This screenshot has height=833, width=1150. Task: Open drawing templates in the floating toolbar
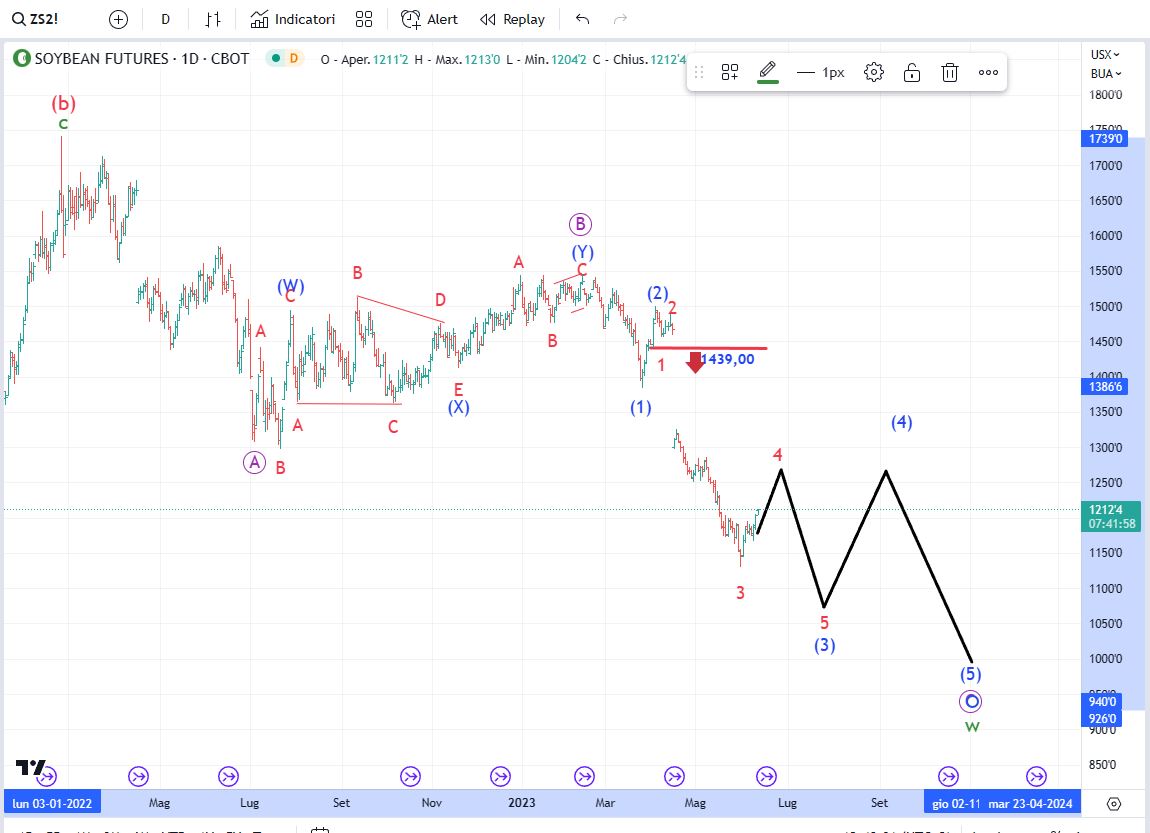(x=729, y=72)
